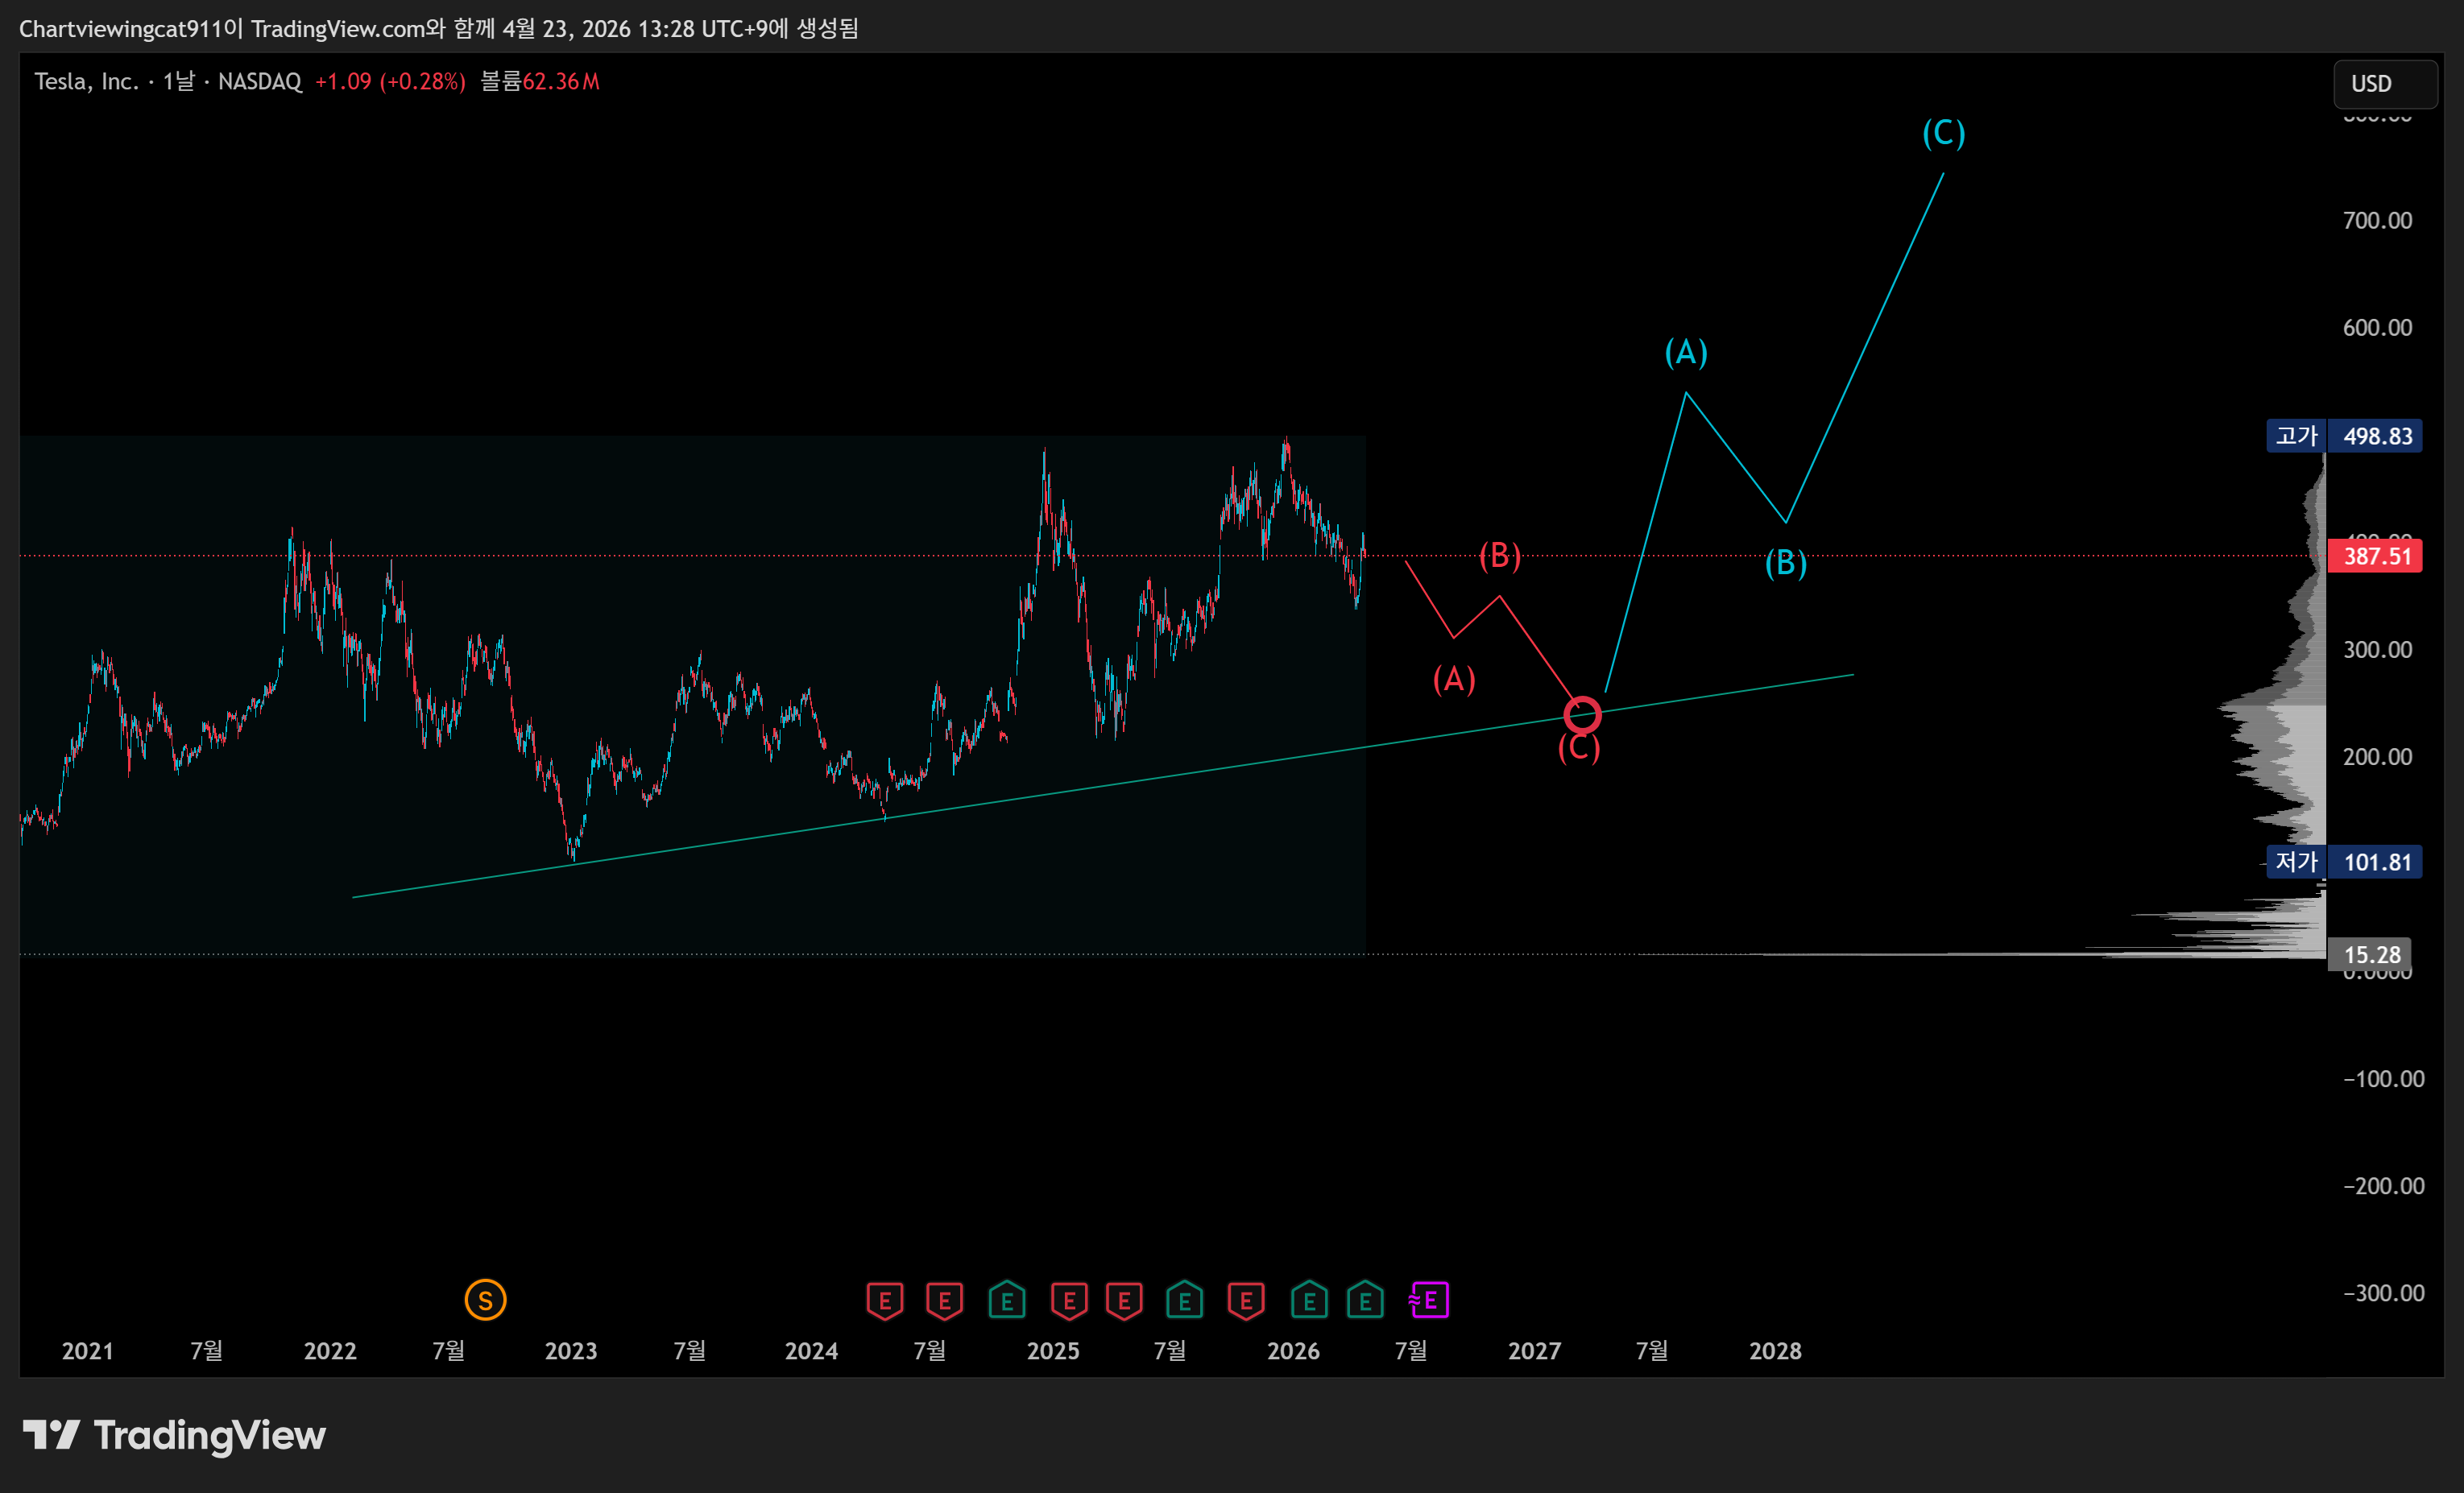Click the current price label 387.51
This screenshot has width=2464, height=1493.
coord(2375,556)
